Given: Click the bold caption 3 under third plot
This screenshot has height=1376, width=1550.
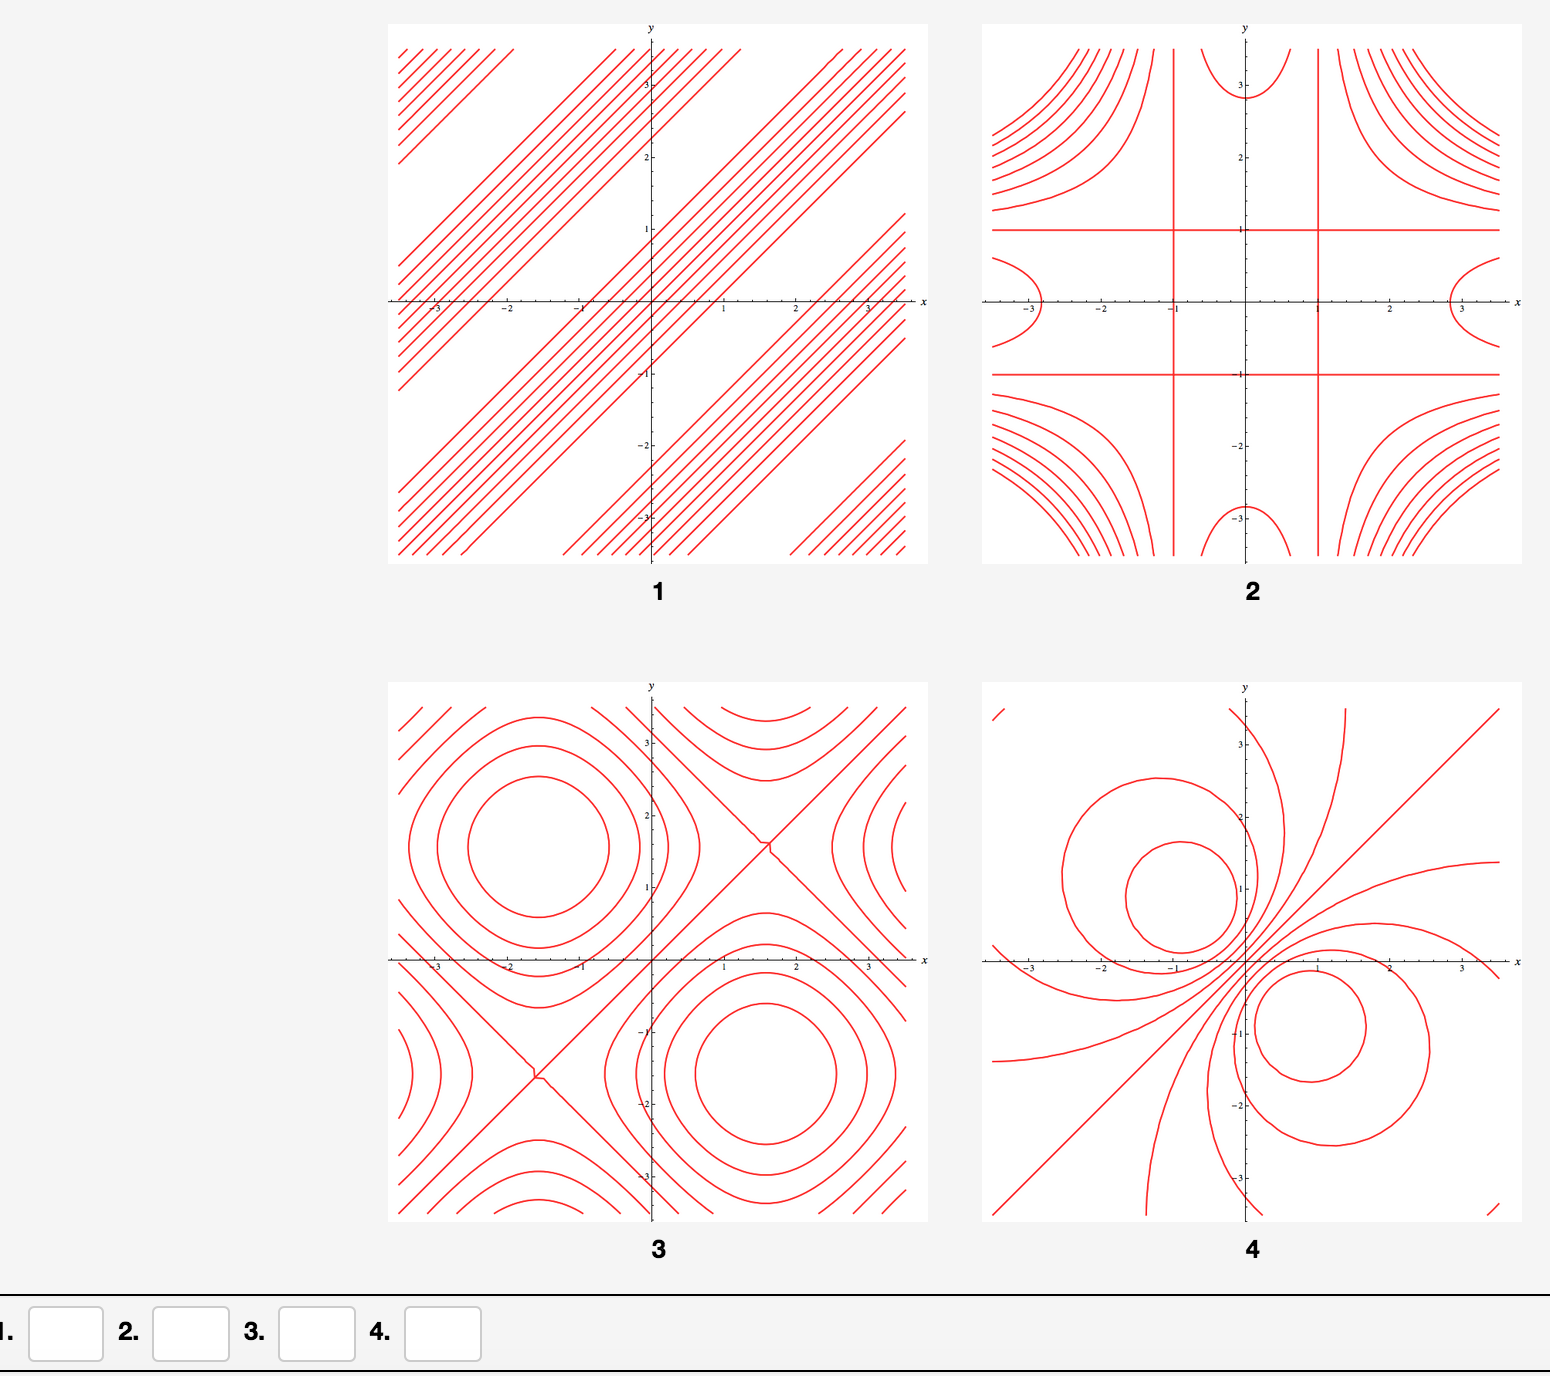Looking at the screenshot, I should [x=658, y=1249].
